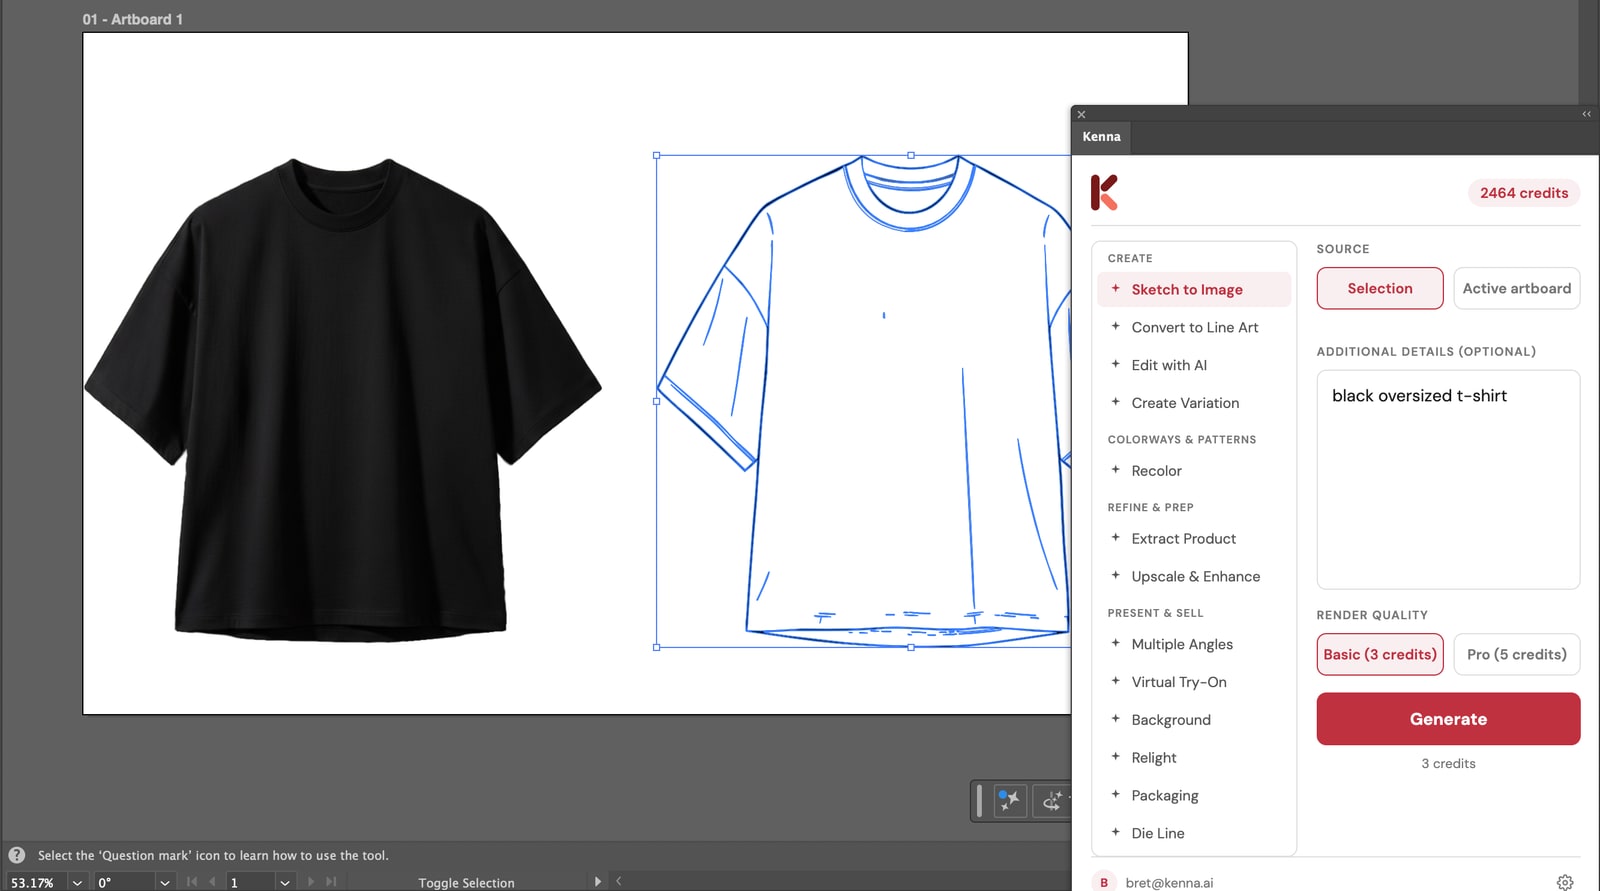Select Virtual Try-On

[1194, 682]
